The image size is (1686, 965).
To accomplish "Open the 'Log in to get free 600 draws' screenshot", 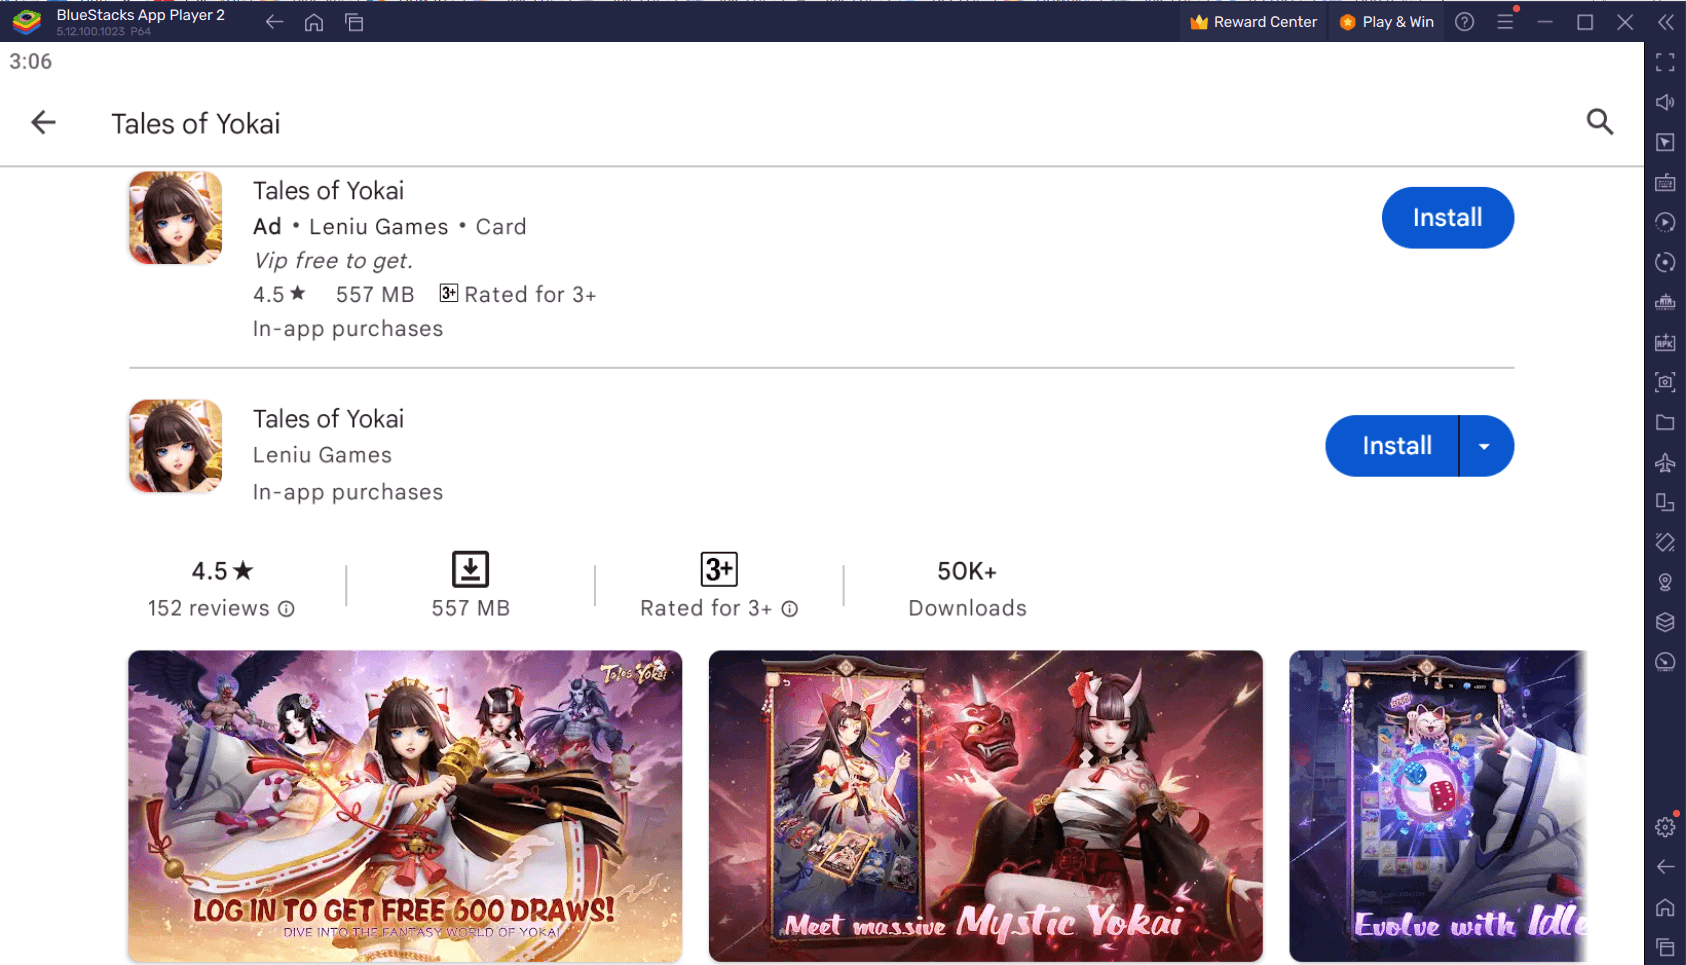I will [405, 806].
